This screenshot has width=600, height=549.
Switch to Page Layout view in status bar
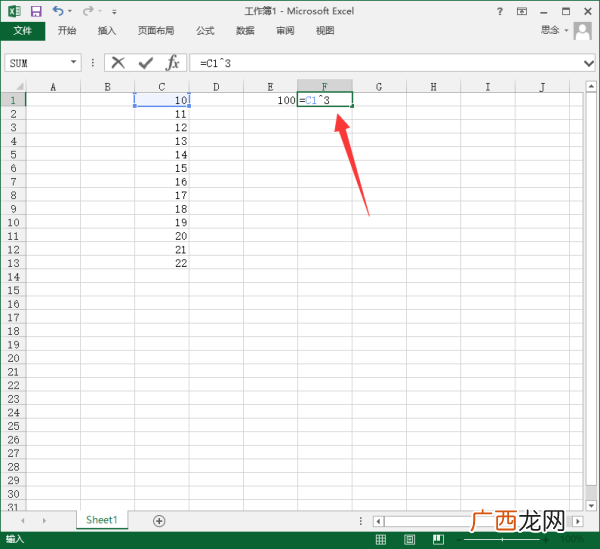point(409,539)
